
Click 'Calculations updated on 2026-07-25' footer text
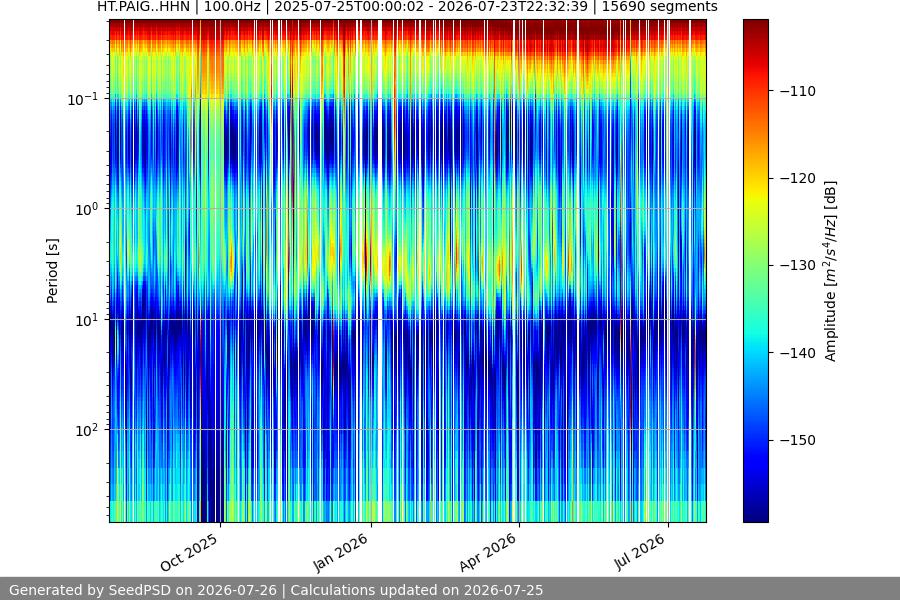417,590
